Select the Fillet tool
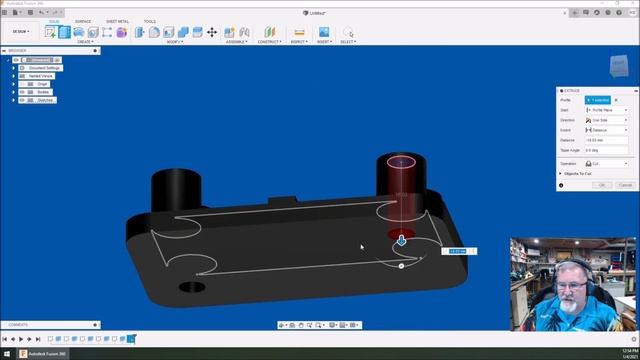 [154, 32]
